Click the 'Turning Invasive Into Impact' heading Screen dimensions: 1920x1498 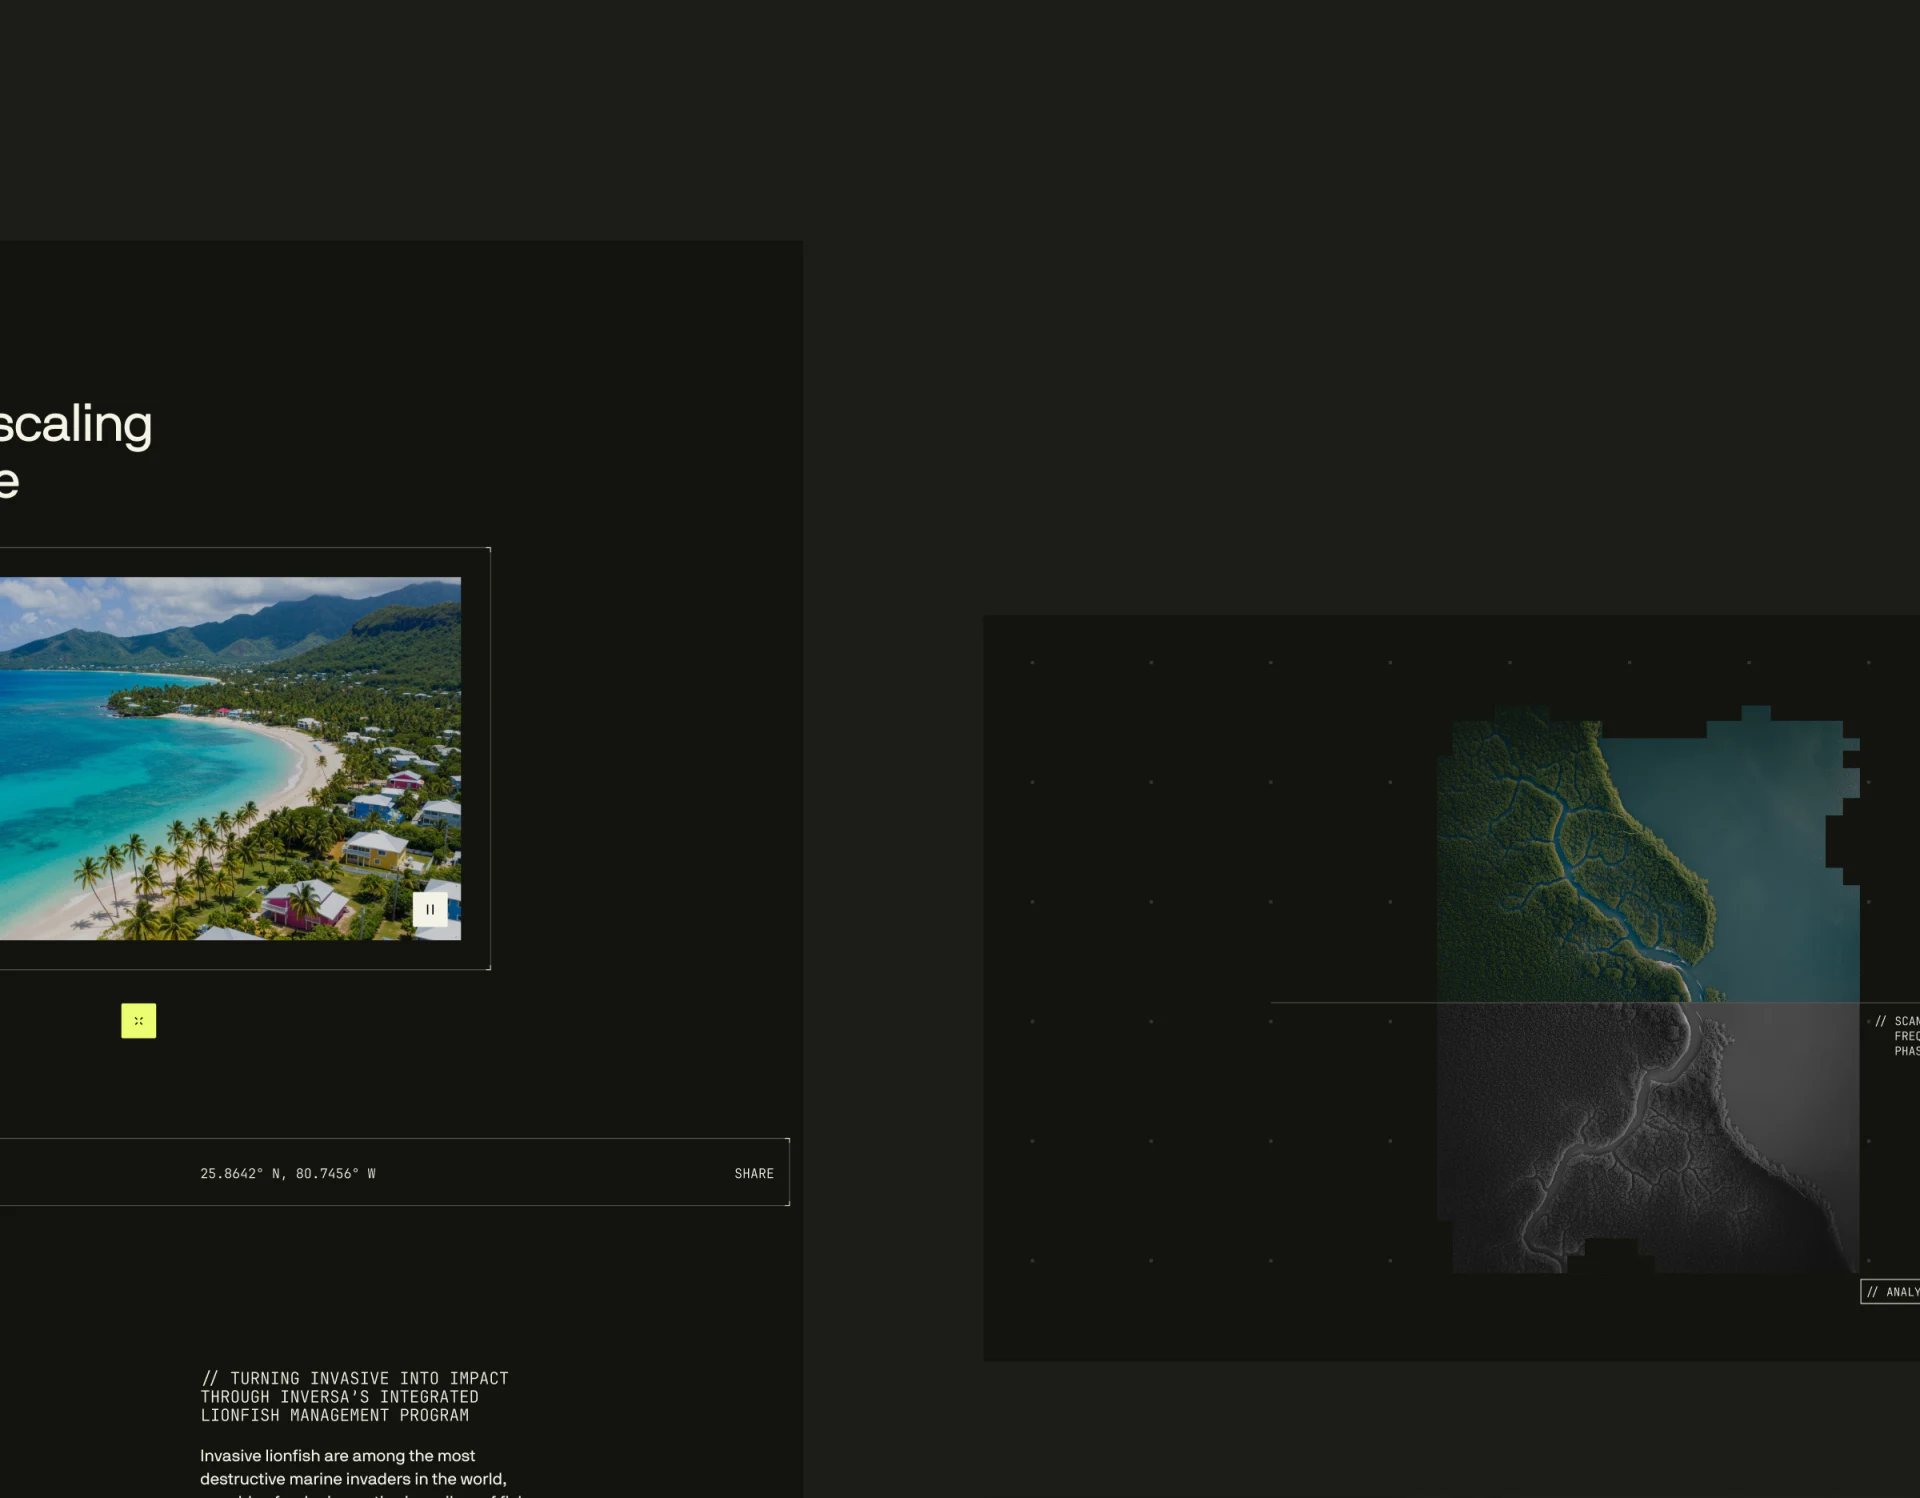(x=354, y=1378)
